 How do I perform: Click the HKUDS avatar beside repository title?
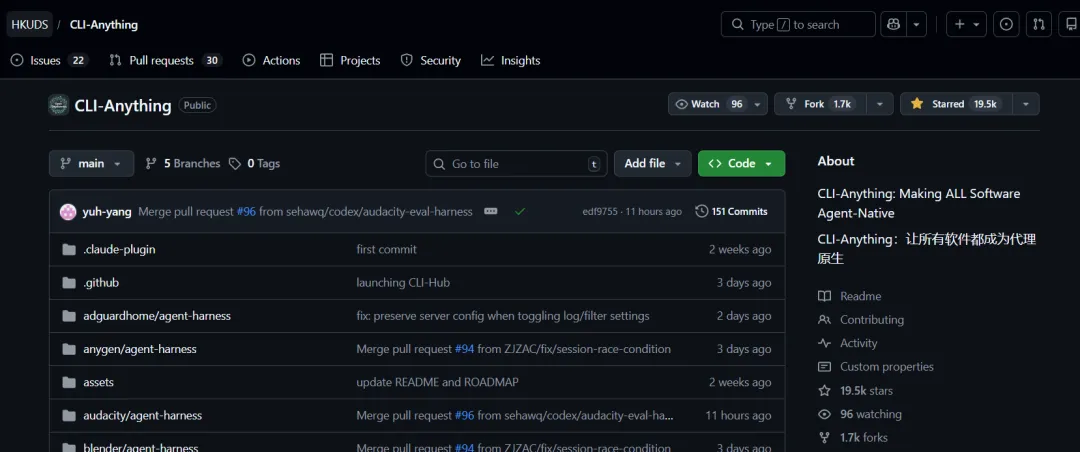point(59,105)
